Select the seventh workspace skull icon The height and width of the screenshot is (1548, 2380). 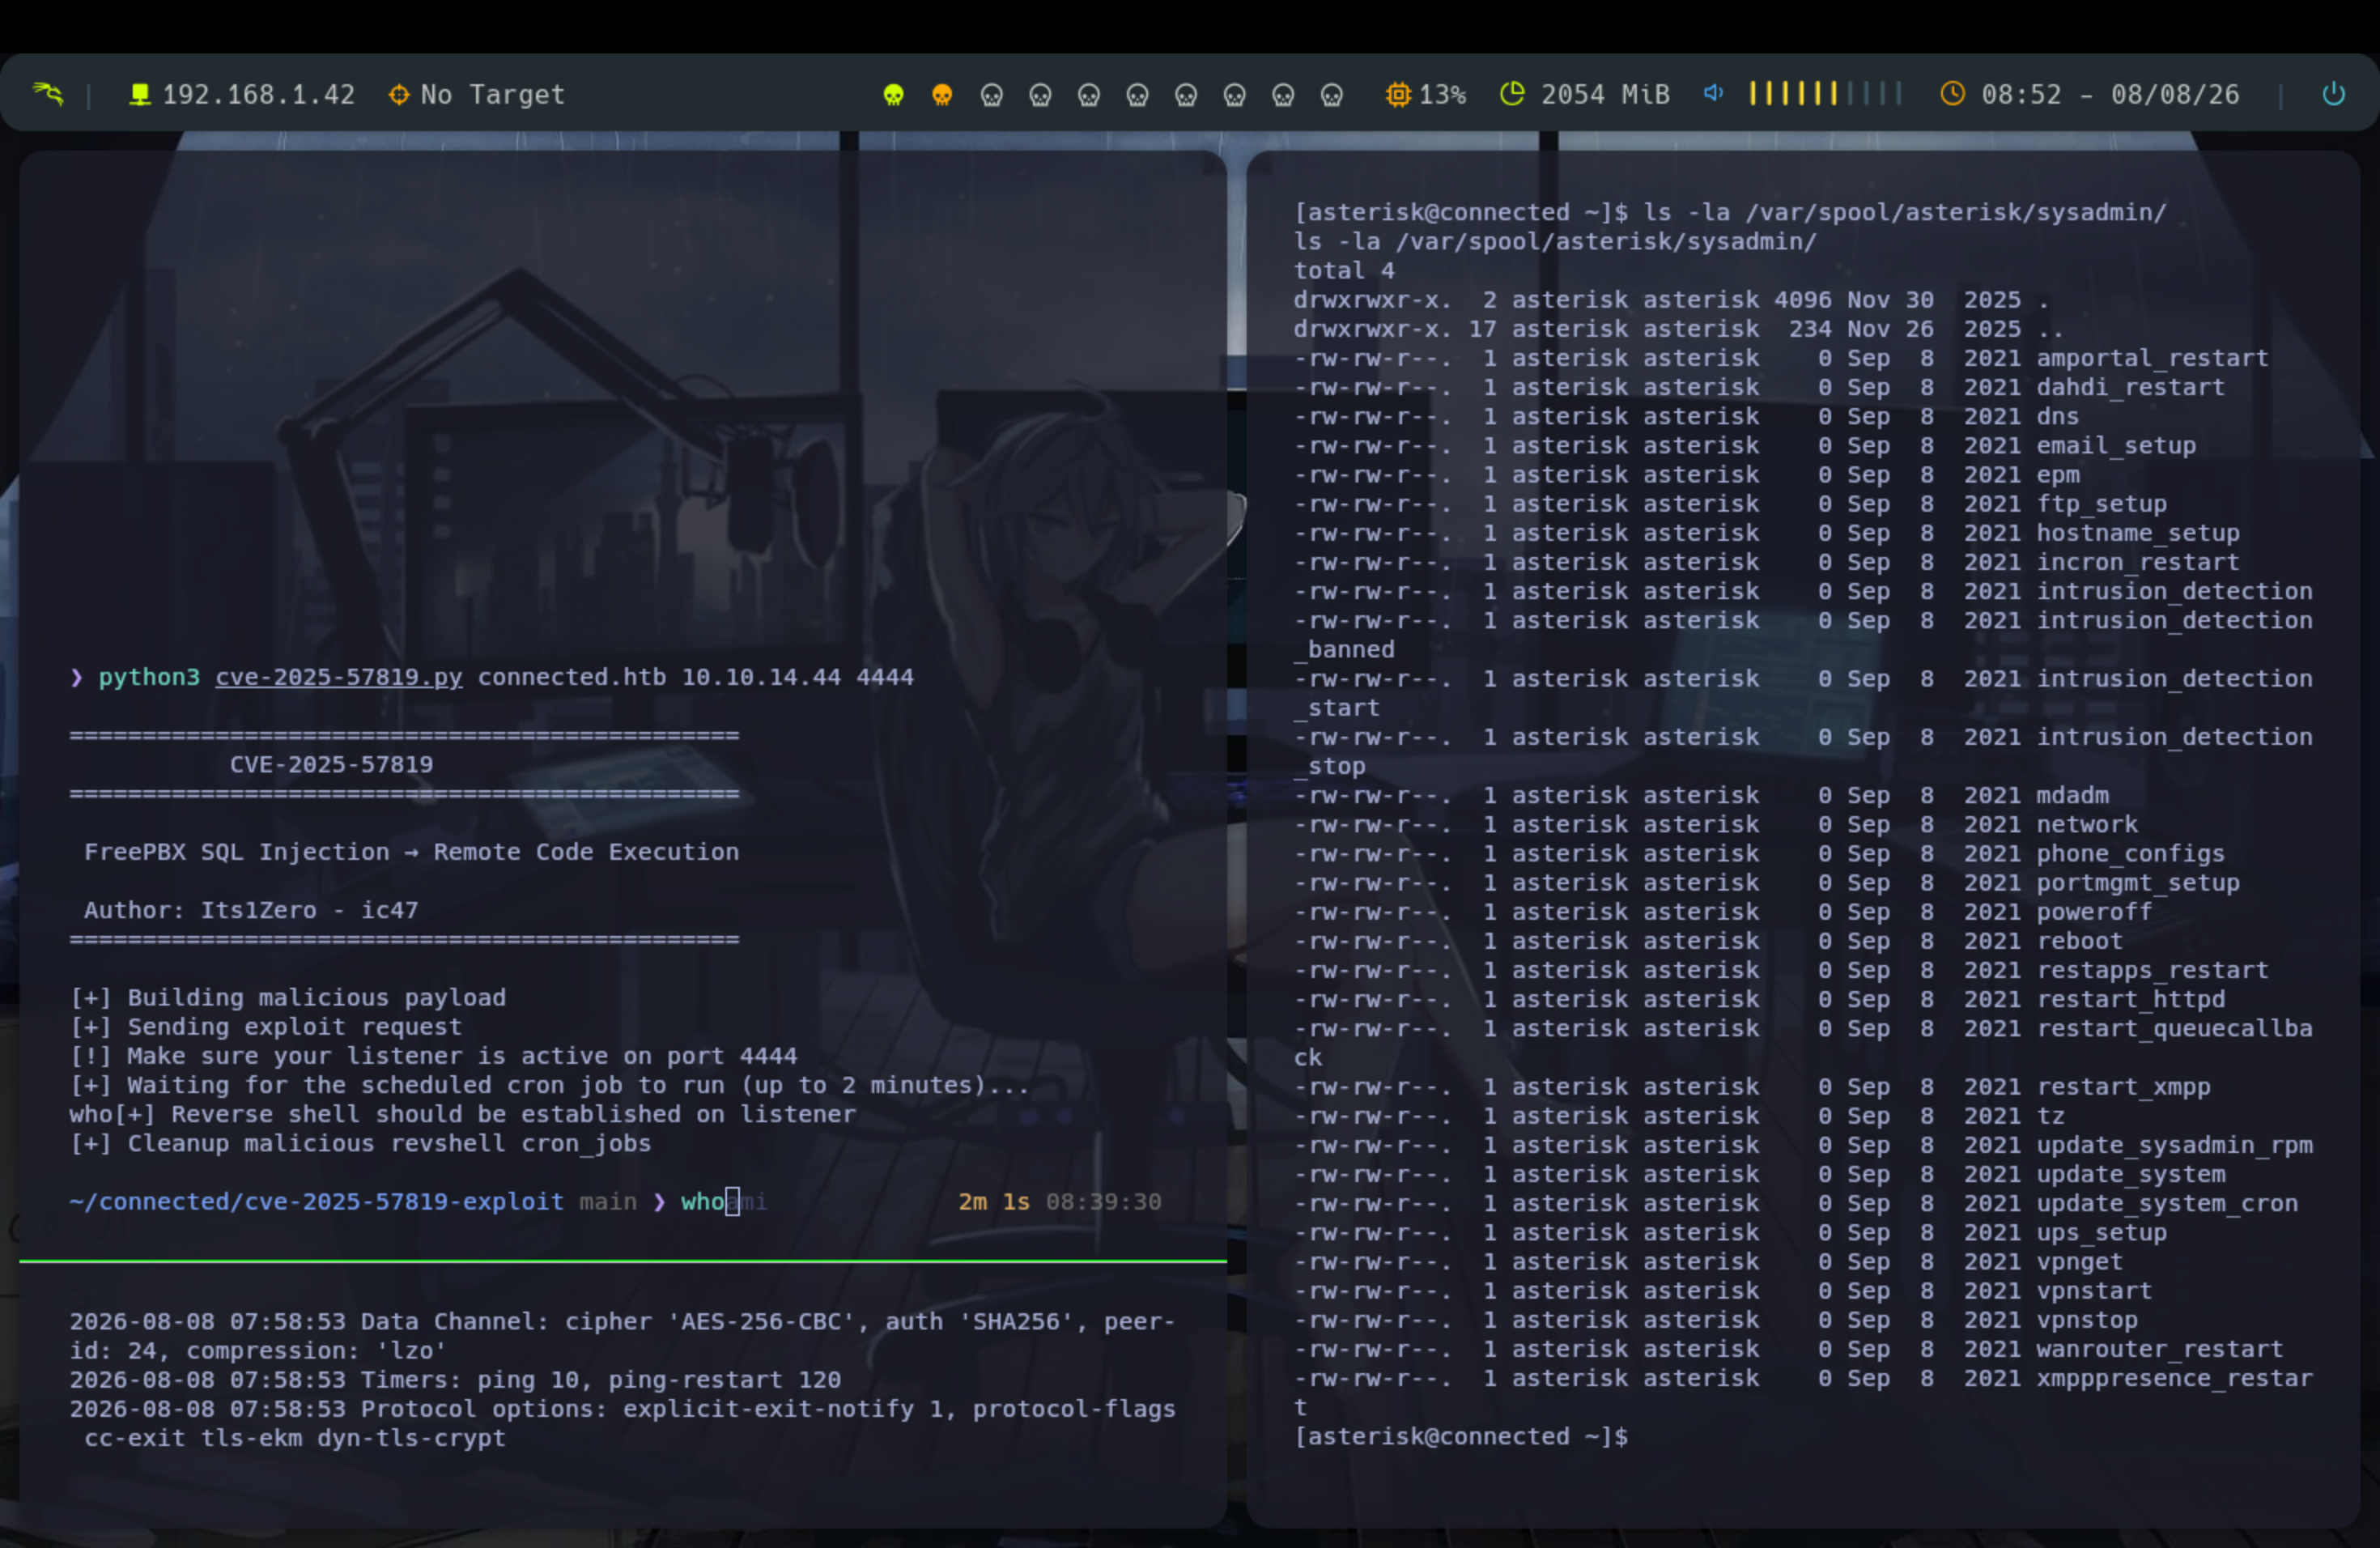[x=1186, y=95]
